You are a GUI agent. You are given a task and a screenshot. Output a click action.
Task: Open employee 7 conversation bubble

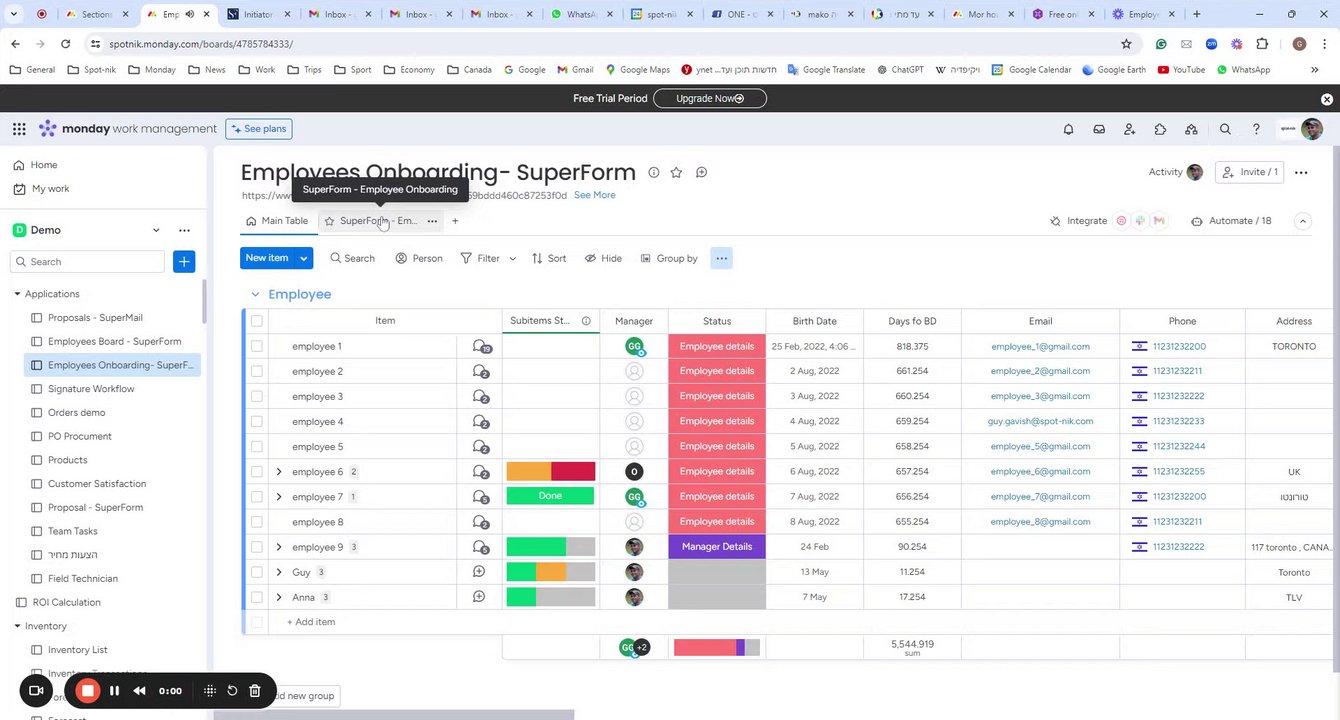click(x=481, y=497)
